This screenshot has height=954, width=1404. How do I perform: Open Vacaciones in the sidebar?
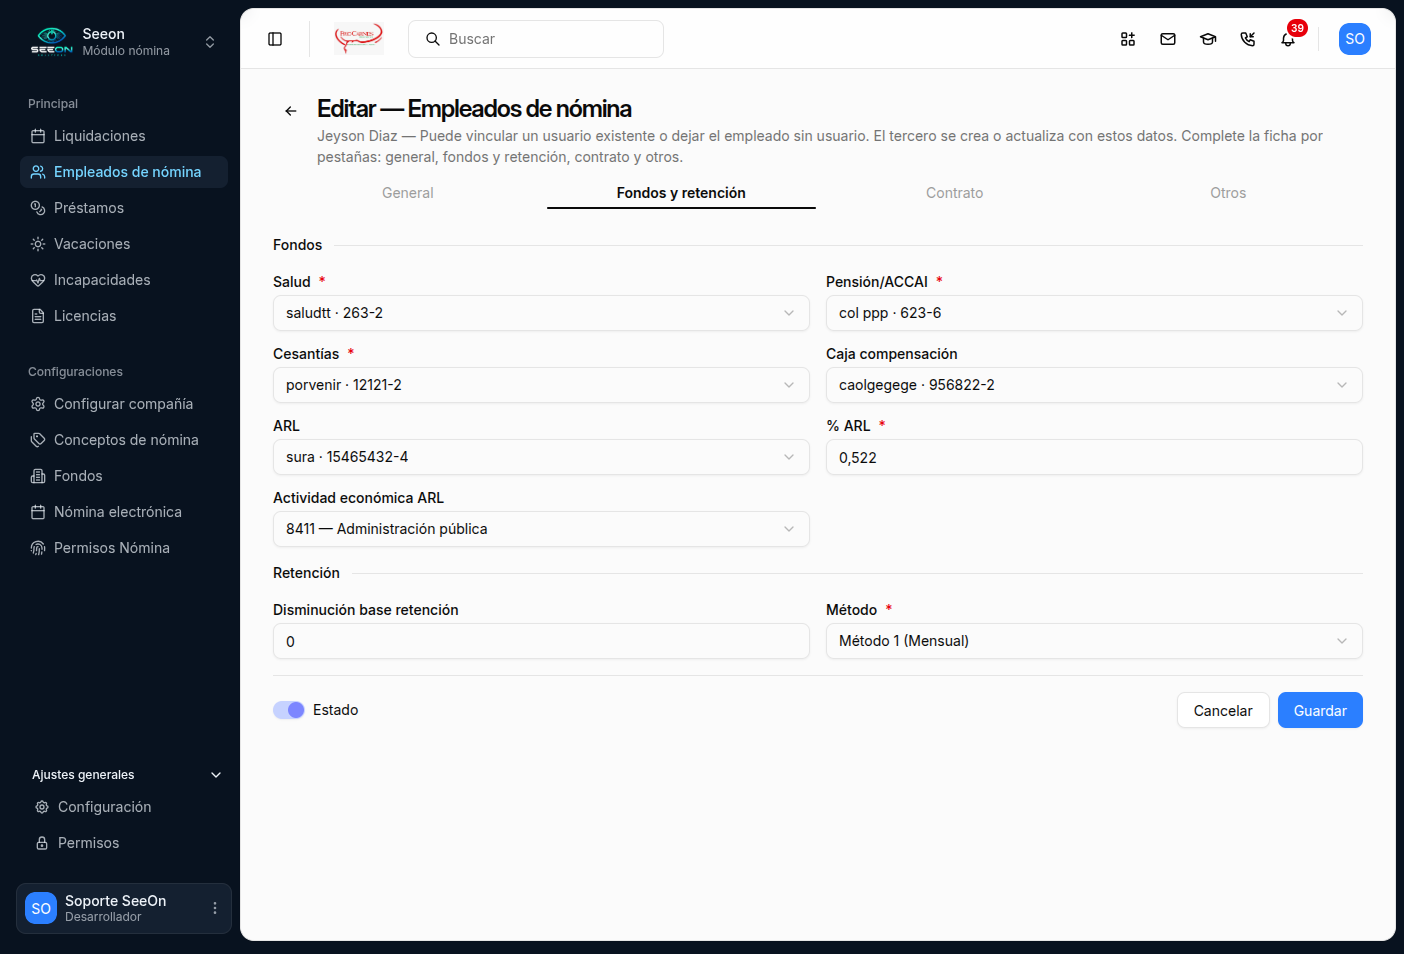point(124,244)
